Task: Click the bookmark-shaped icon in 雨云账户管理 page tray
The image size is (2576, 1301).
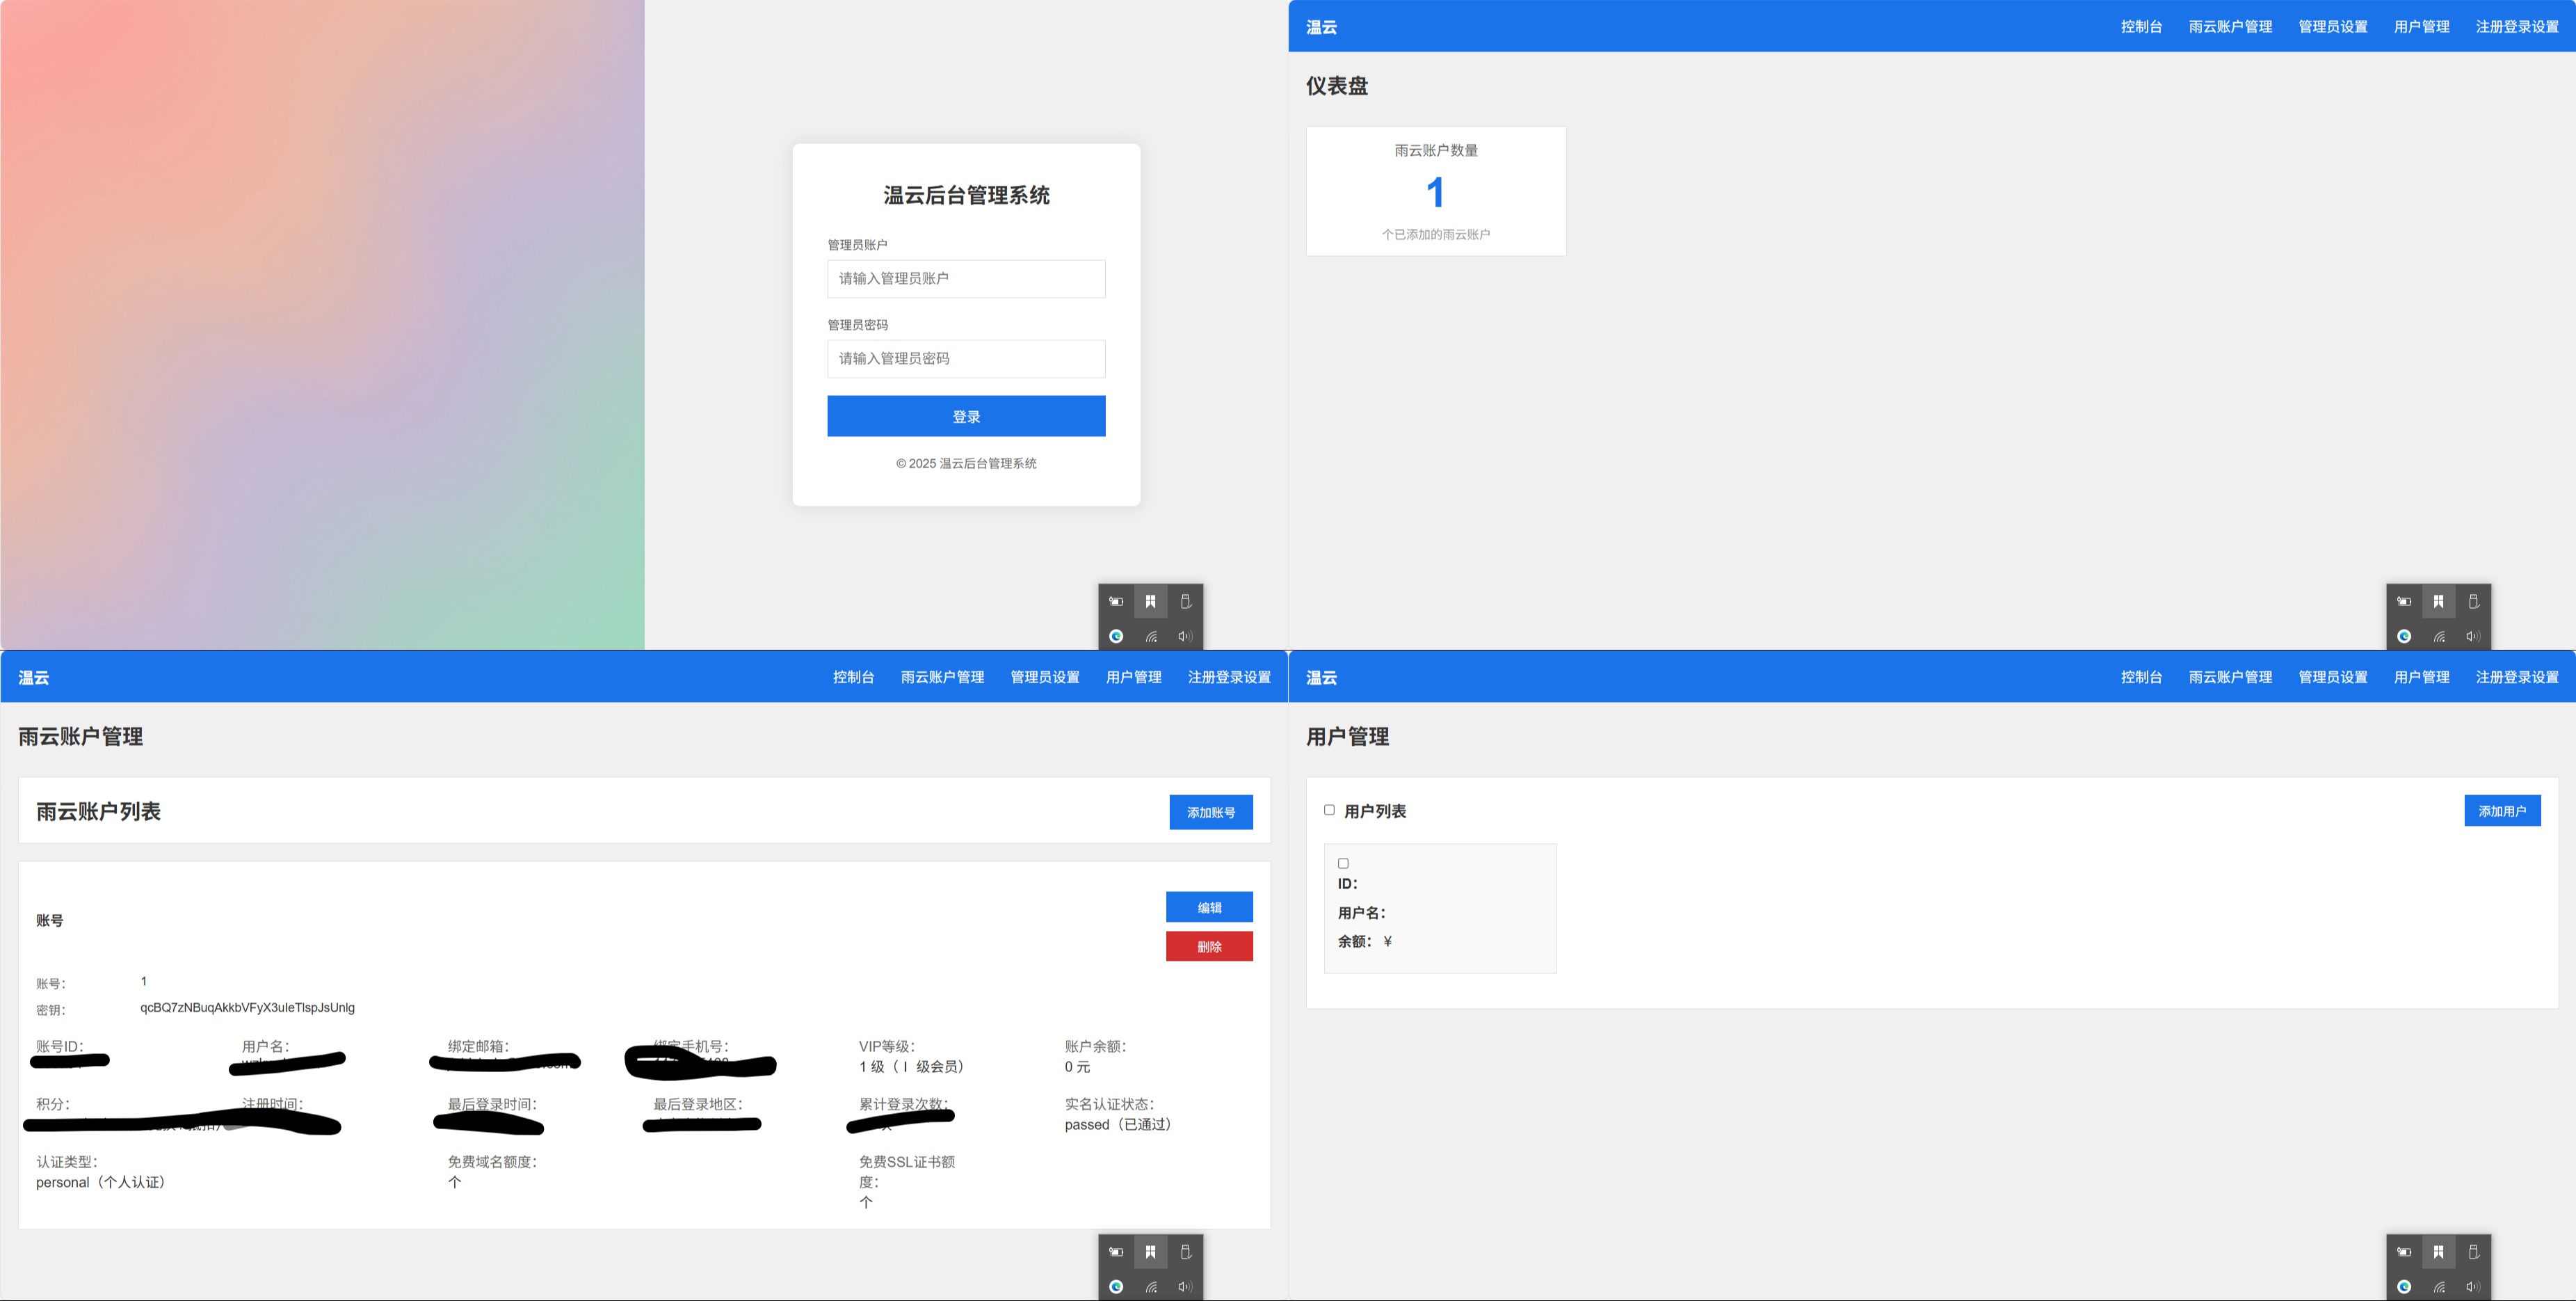Action: point(1151,1252)
